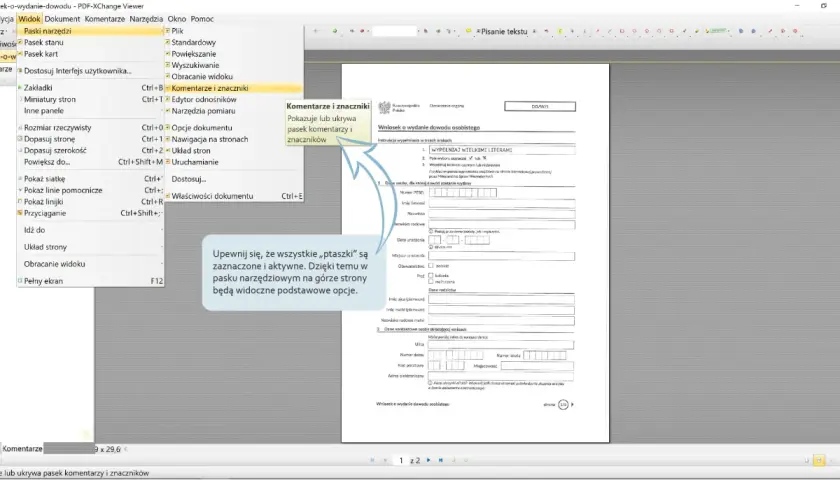Tick the kobieta checkbox in form
840x480 pixels.
431,275
